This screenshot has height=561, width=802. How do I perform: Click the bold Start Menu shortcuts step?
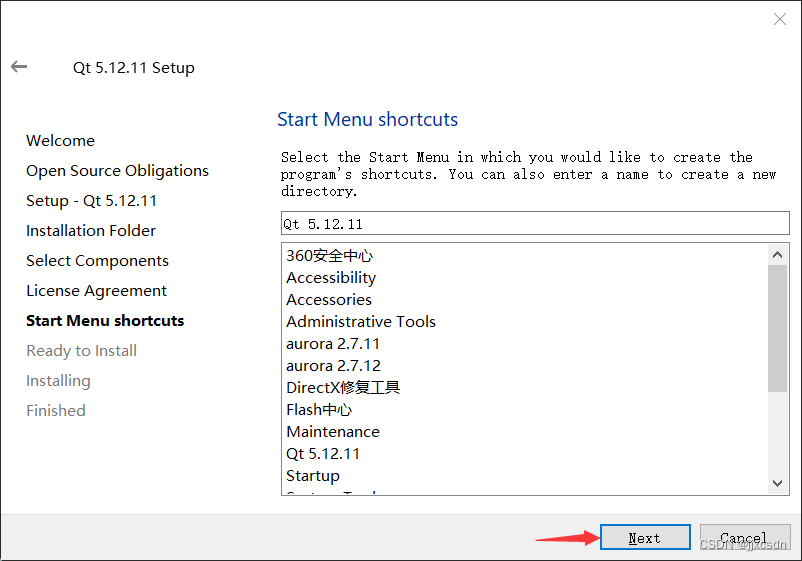click(x=105, y=321)
